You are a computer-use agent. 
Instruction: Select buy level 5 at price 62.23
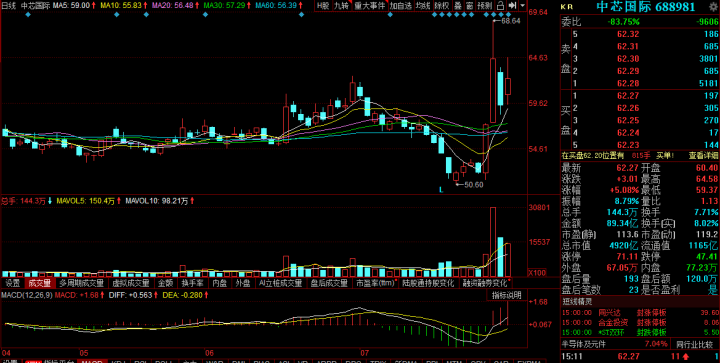(x=646, y=145)
